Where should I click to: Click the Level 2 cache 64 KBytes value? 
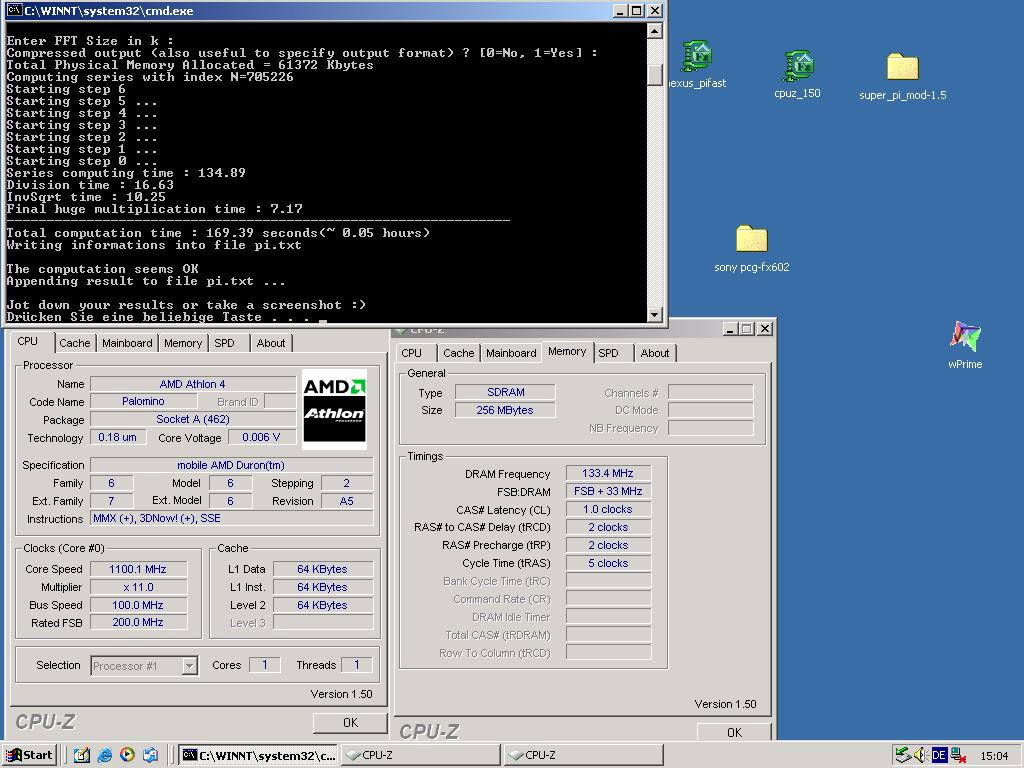323,605
